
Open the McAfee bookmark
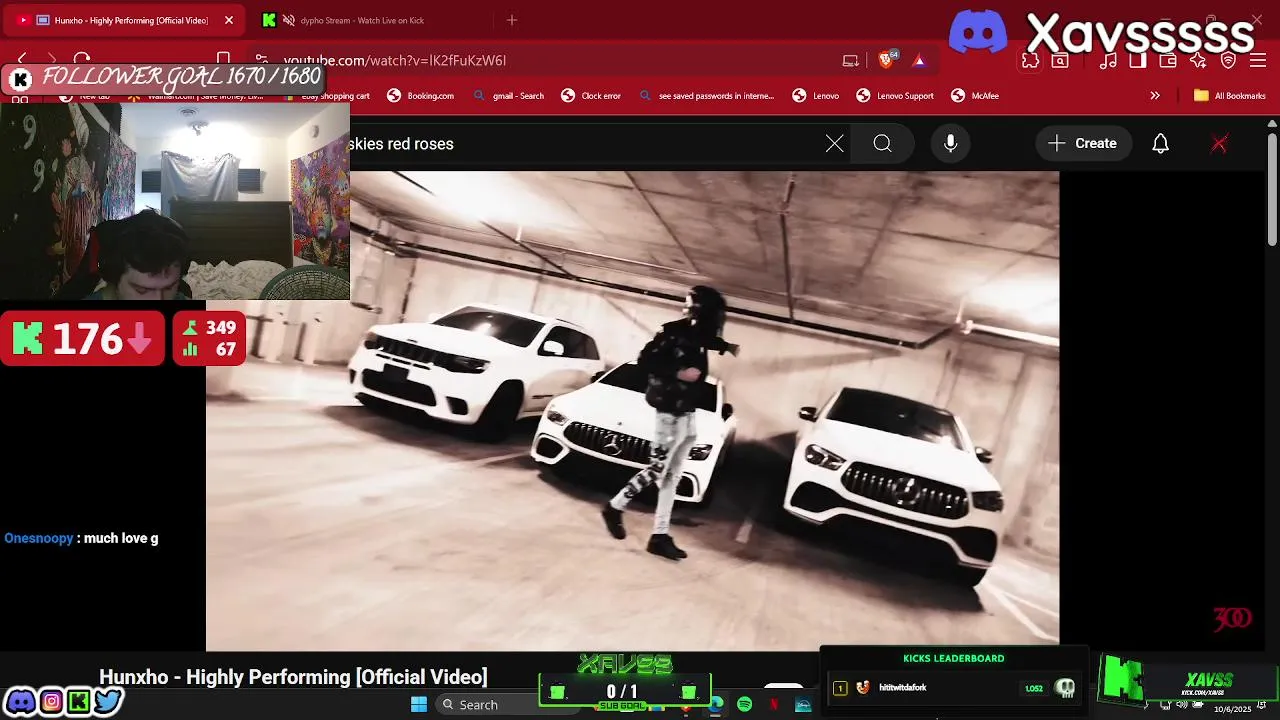pyautogui.click(x=975, y=96)
